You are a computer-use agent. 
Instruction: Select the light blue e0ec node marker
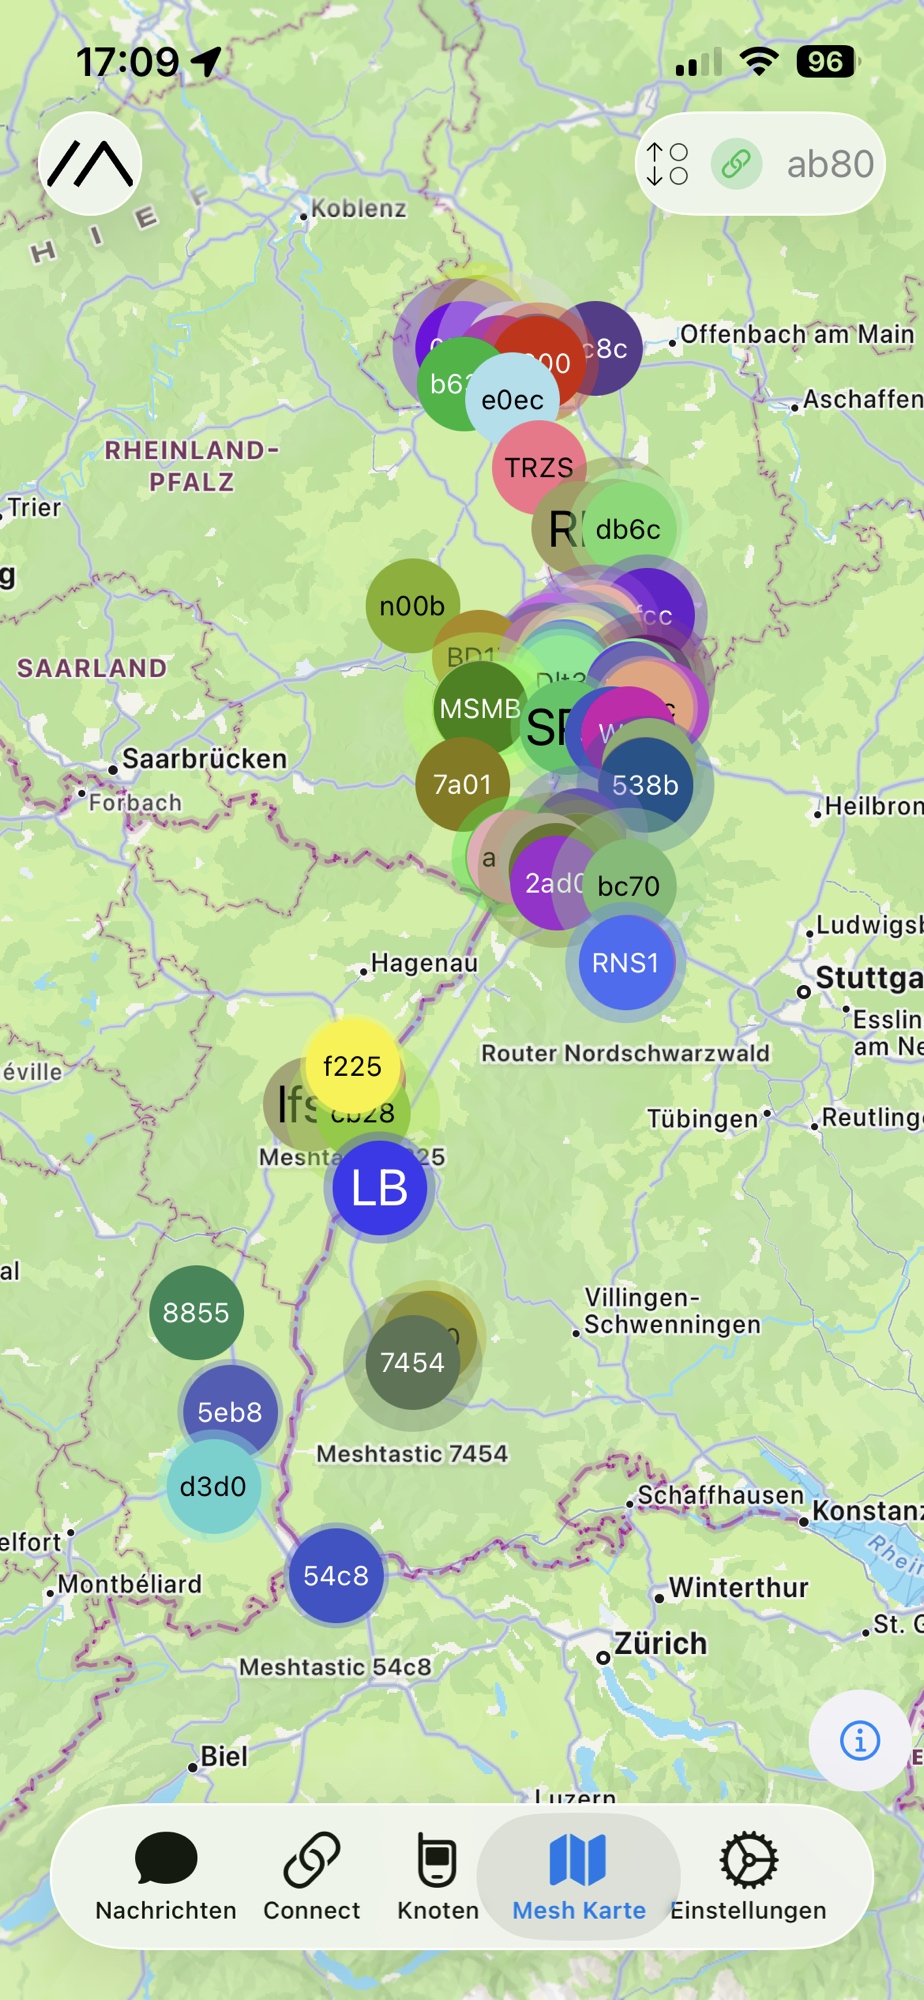[x=512, y=402]
